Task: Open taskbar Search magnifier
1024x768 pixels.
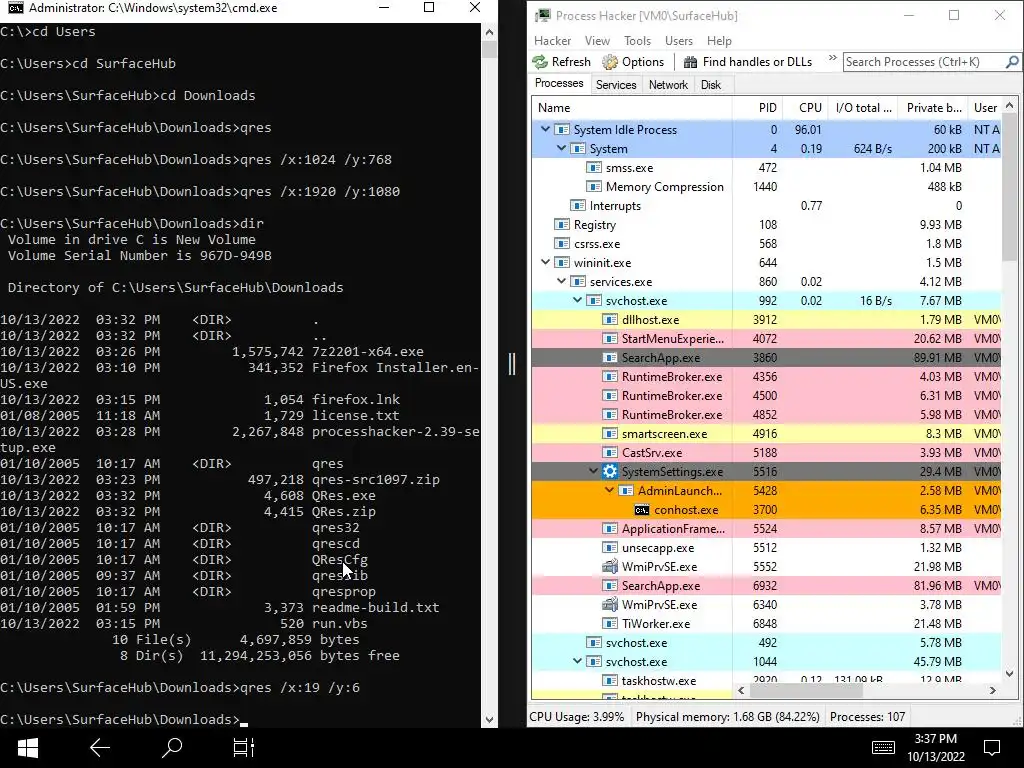Action: click(172, 748)
